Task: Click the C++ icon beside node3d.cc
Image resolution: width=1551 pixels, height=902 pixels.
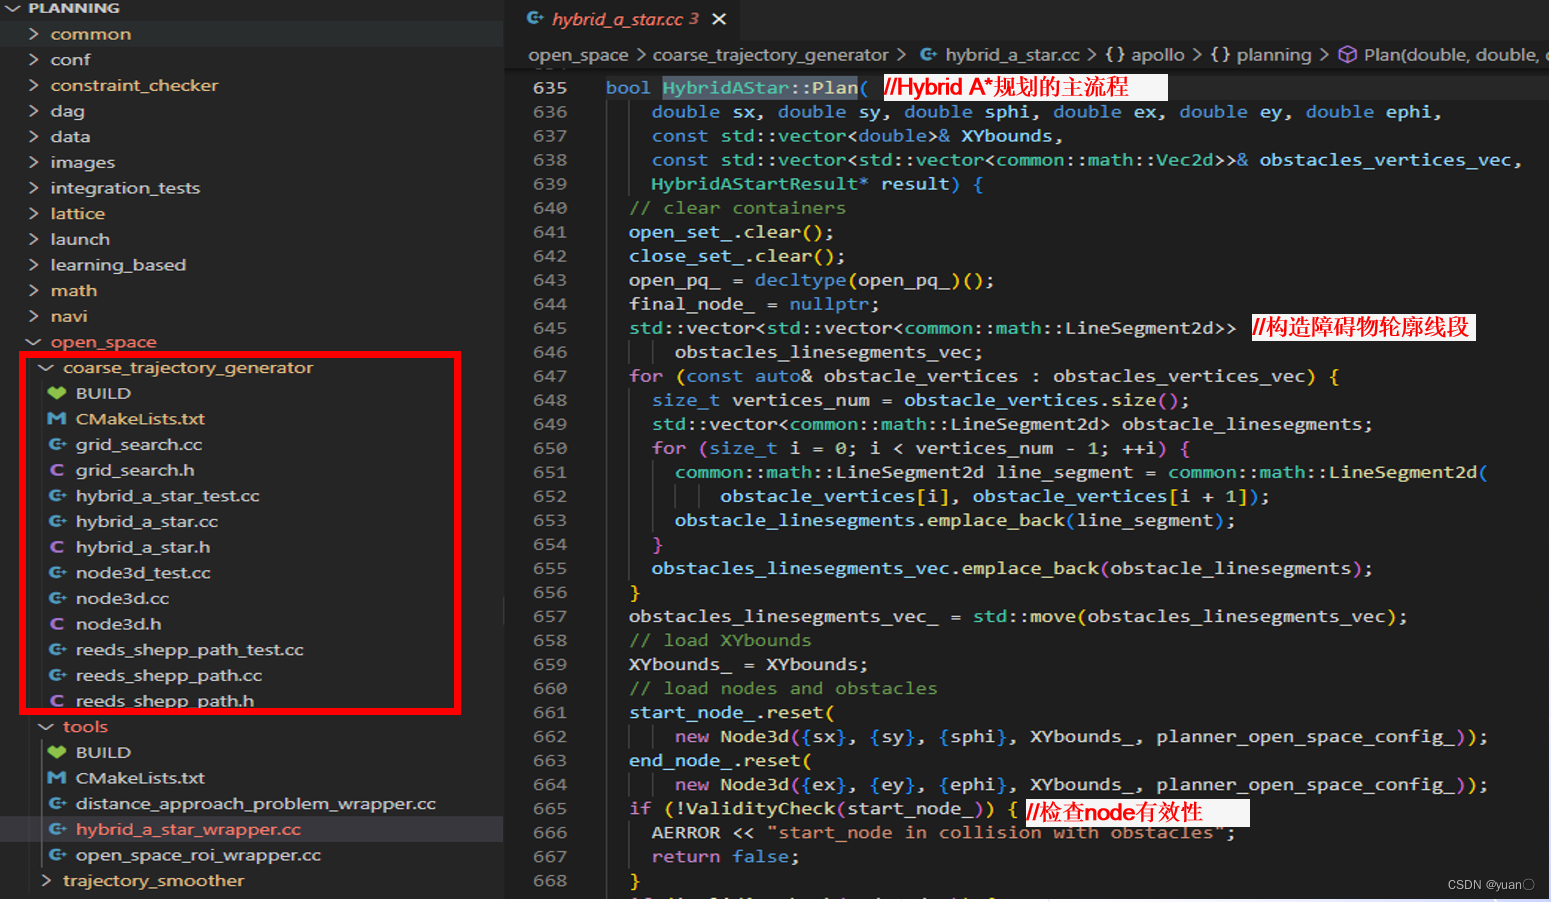Action: pyautogui.click(x=57, y=598)
